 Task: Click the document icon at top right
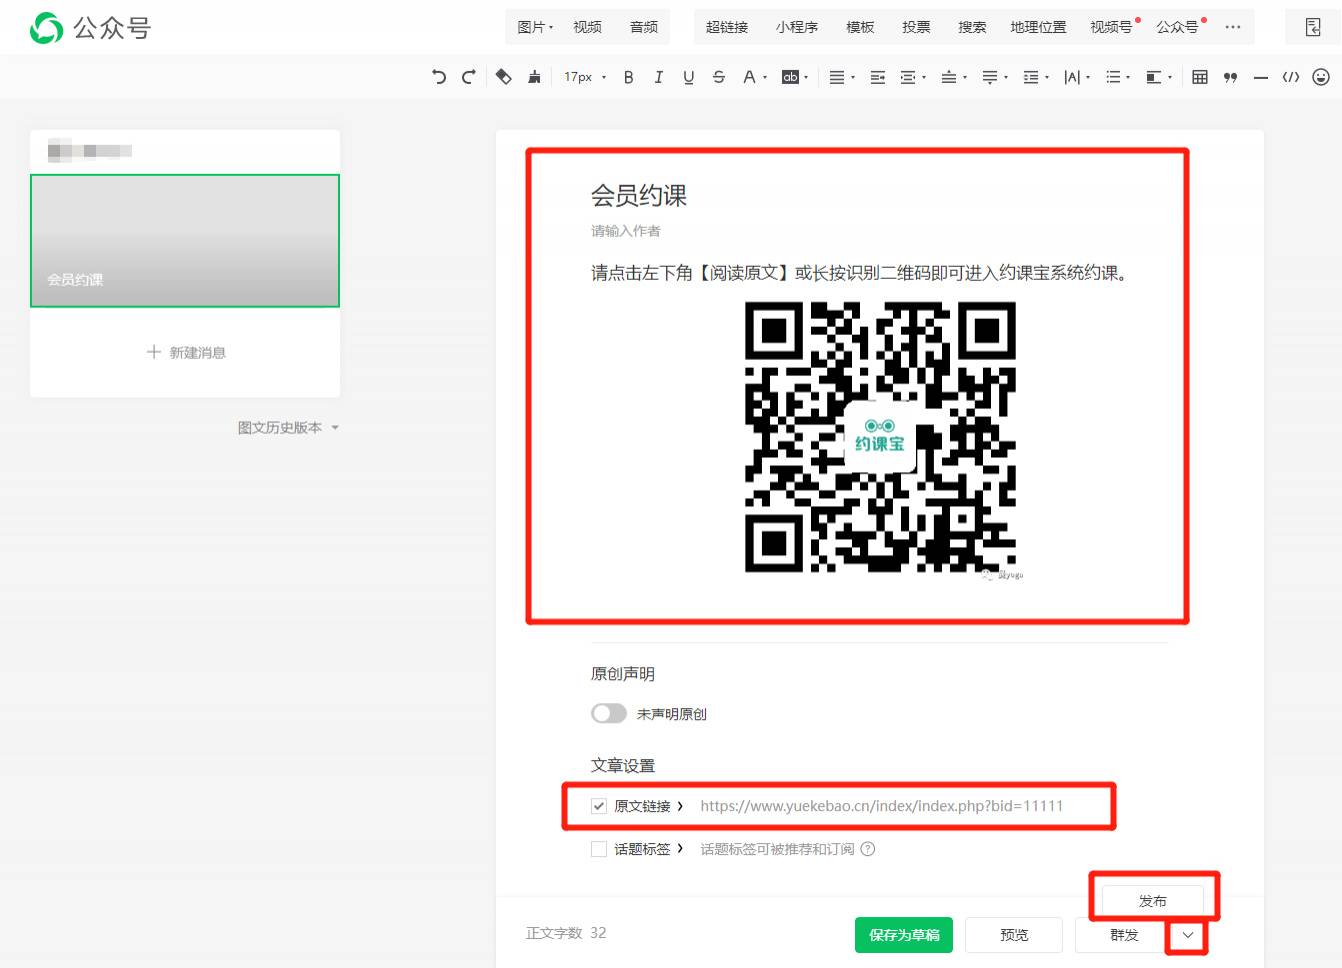pyautogui.click(x=1313, y=27)
